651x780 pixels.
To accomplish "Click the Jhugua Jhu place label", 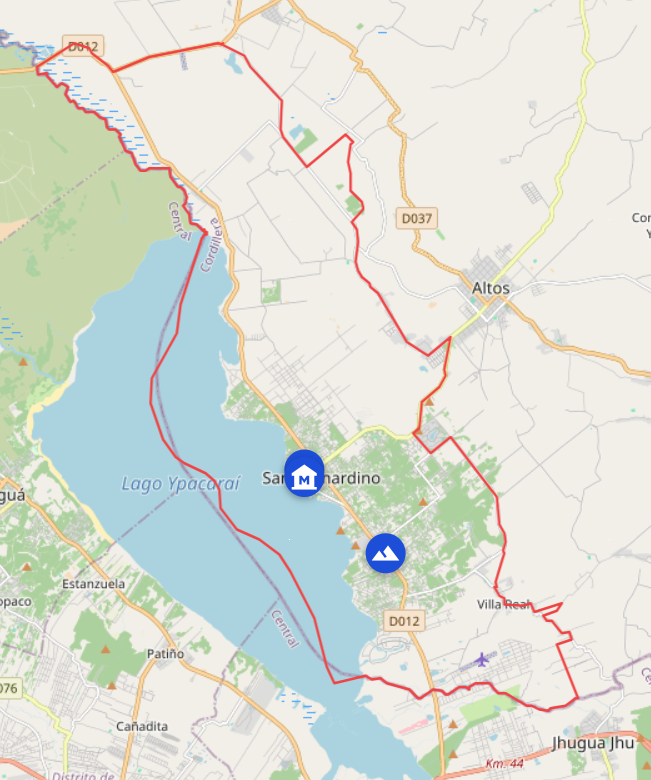I will pyautogui.click(x=593, y=743).
